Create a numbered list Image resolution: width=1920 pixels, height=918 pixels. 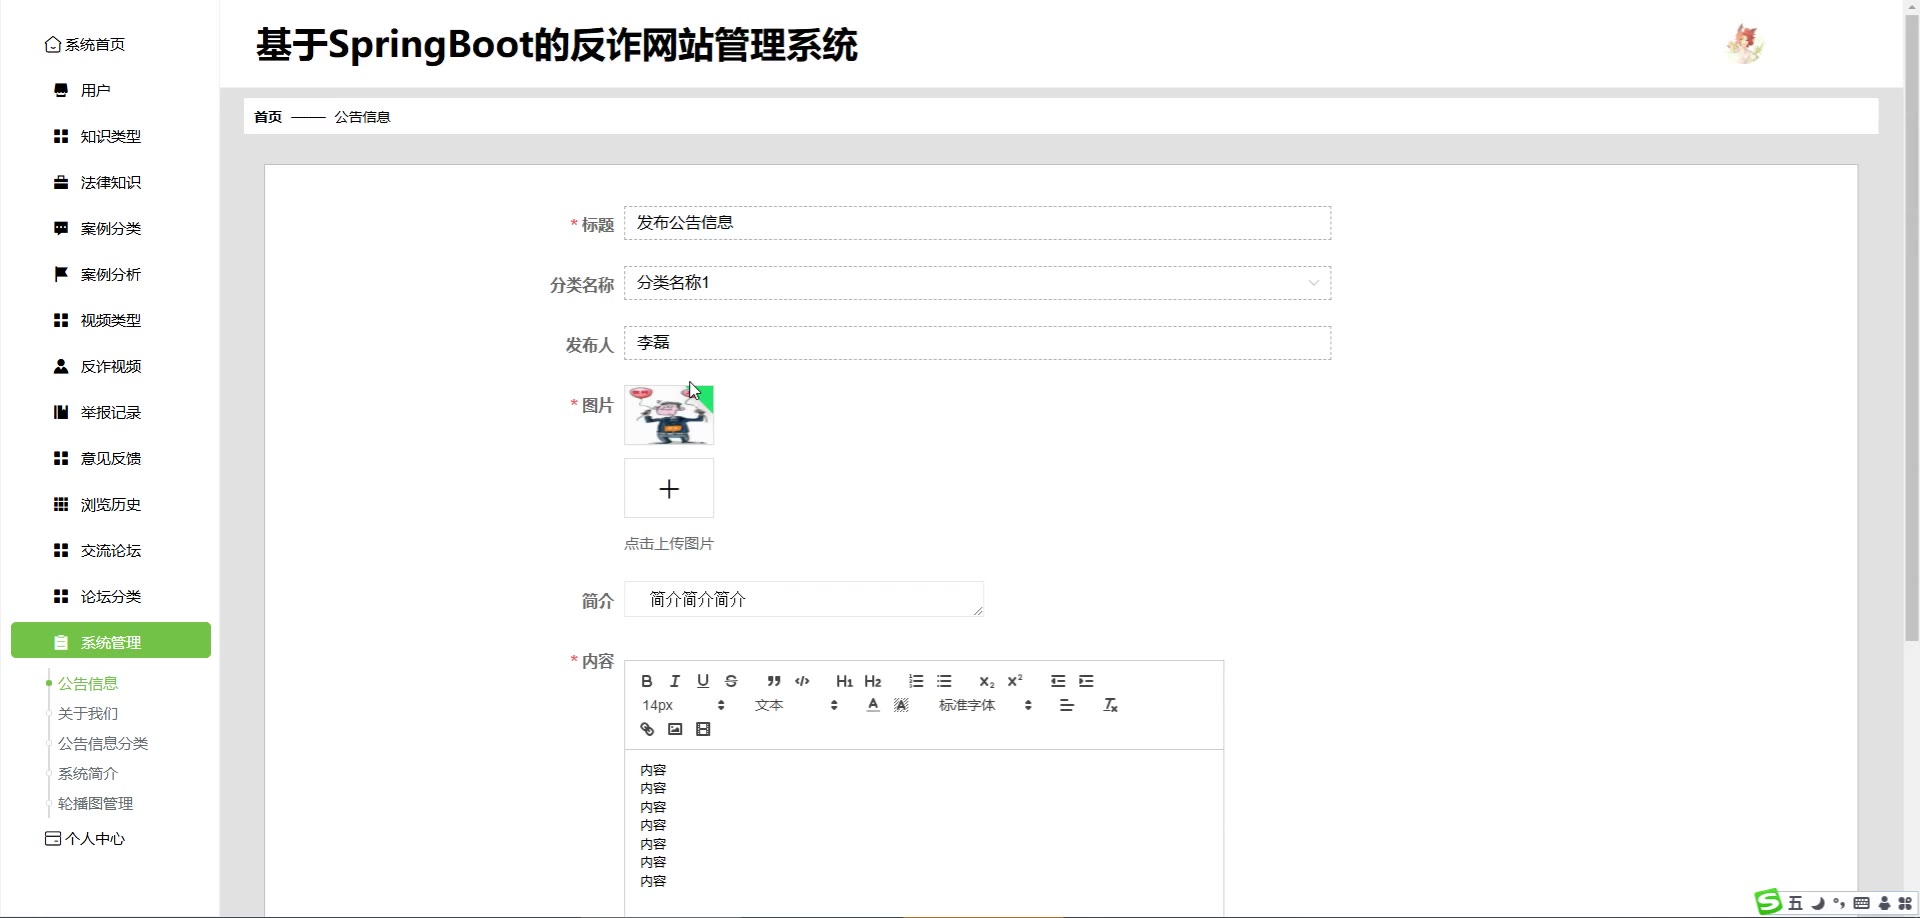[916, 681]
